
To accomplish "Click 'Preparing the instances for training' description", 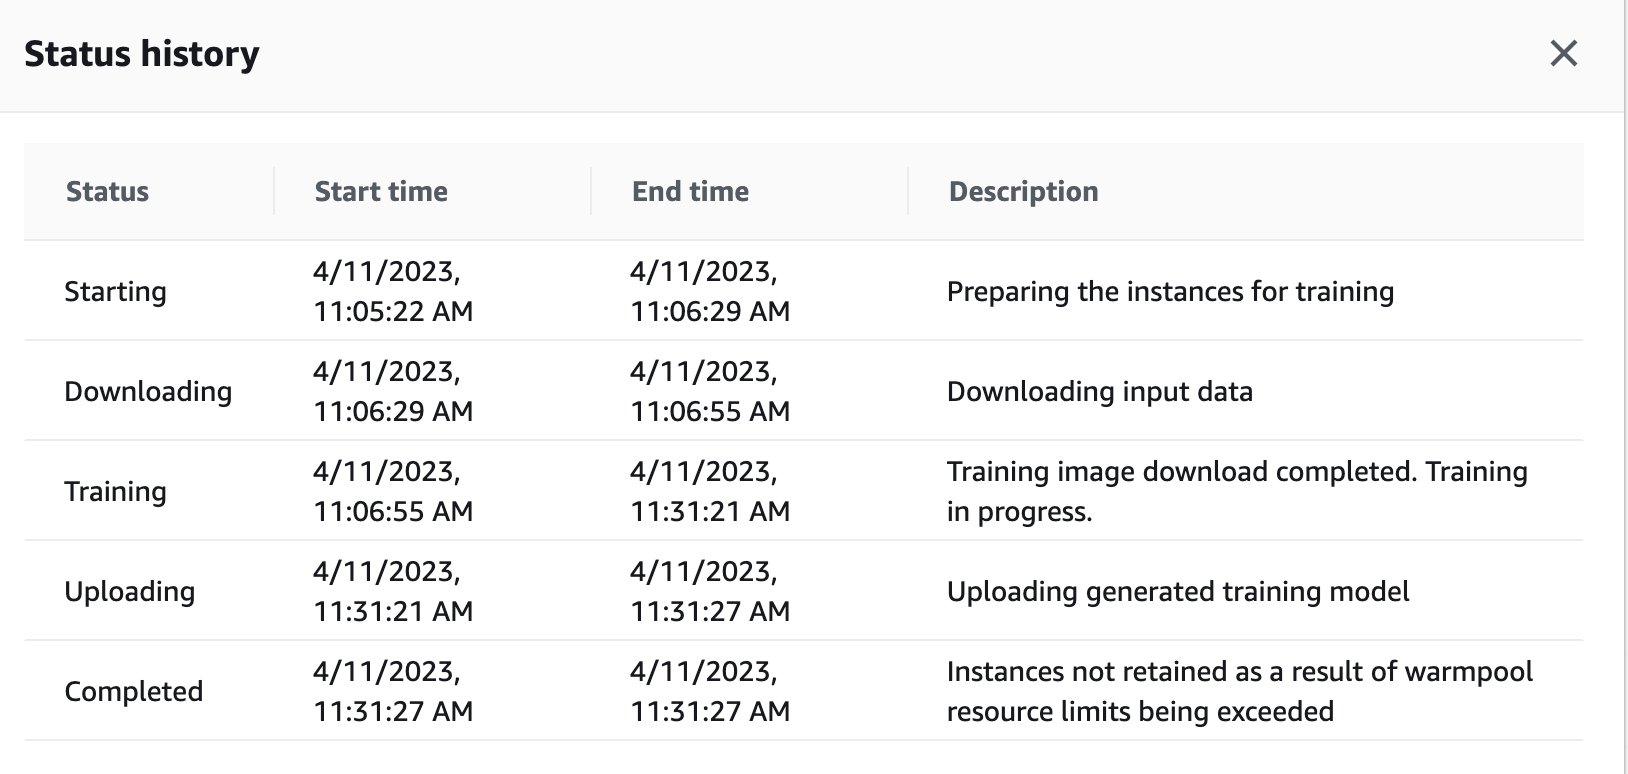I will point(1170,291).
